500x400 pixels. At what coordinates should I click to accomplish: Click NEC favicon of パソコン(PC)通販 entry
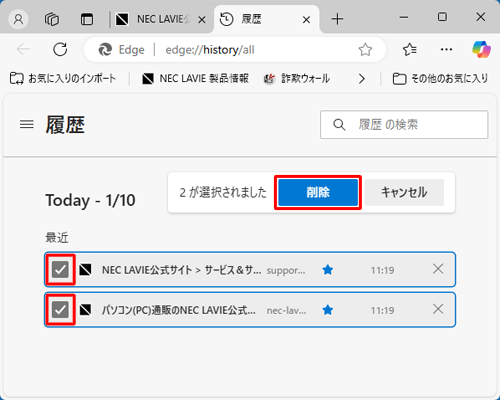[85, 310]
